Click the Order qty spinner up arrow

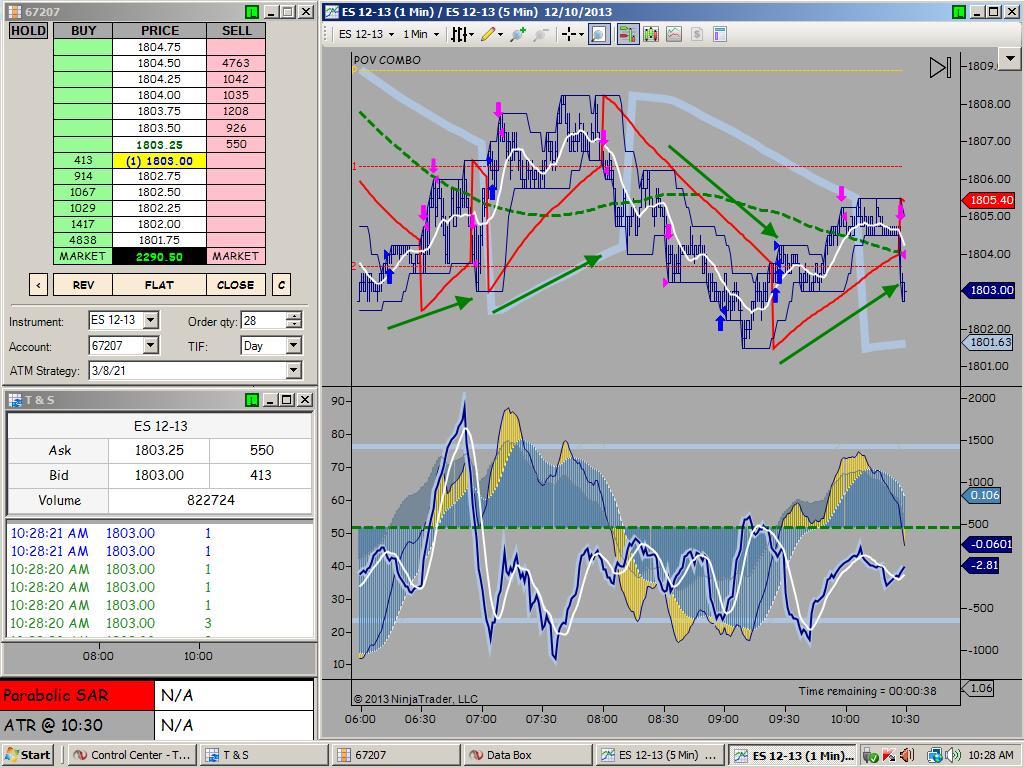(295, 316)
